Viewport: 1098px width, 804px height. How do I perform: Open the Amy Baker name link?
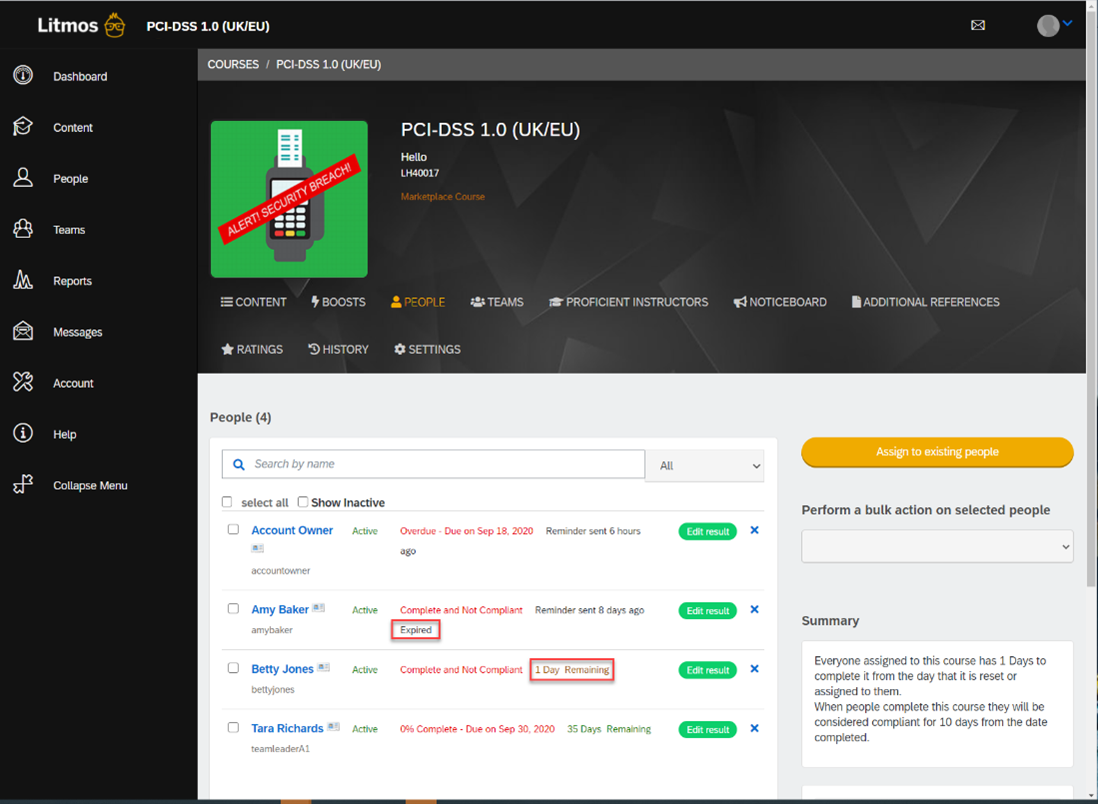[x=280, y=609]
